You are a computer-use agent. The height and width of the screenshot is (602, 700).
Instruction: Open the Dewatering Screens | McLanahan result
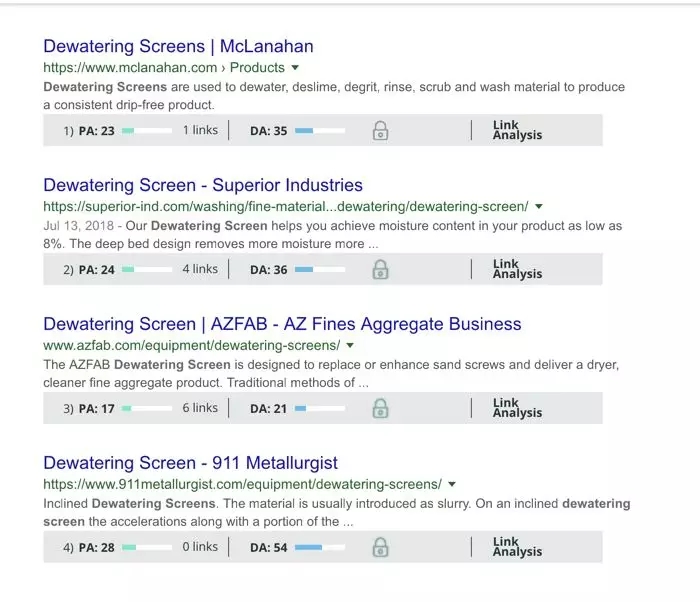[178, 46]
